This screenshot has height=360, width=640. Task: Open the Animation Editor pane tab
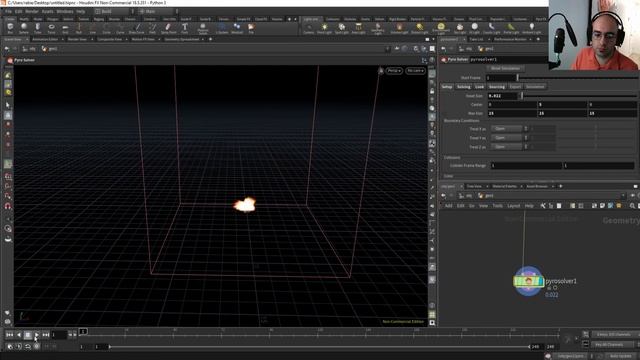(45, 39)
